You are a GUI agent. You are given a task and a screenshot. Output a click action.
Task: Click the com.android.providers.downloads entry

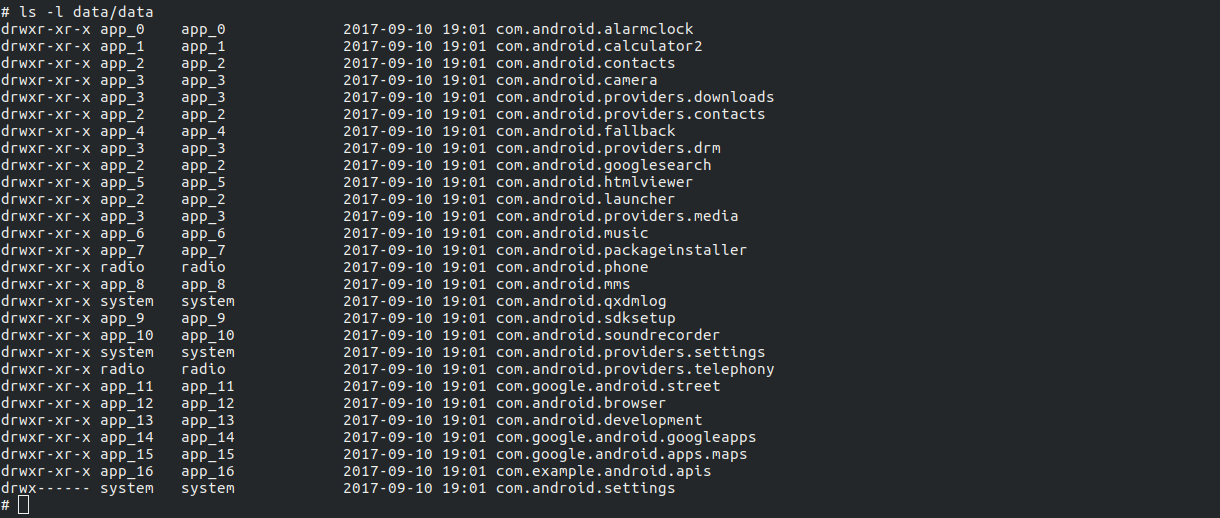(x=635, y=97)
